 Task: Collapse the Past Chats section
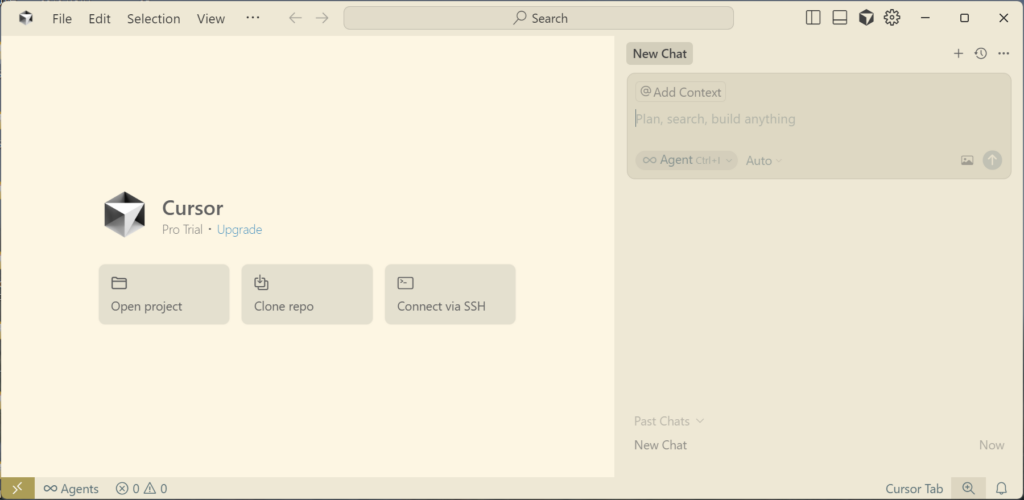pyautogui.click(x=669, y=421)
